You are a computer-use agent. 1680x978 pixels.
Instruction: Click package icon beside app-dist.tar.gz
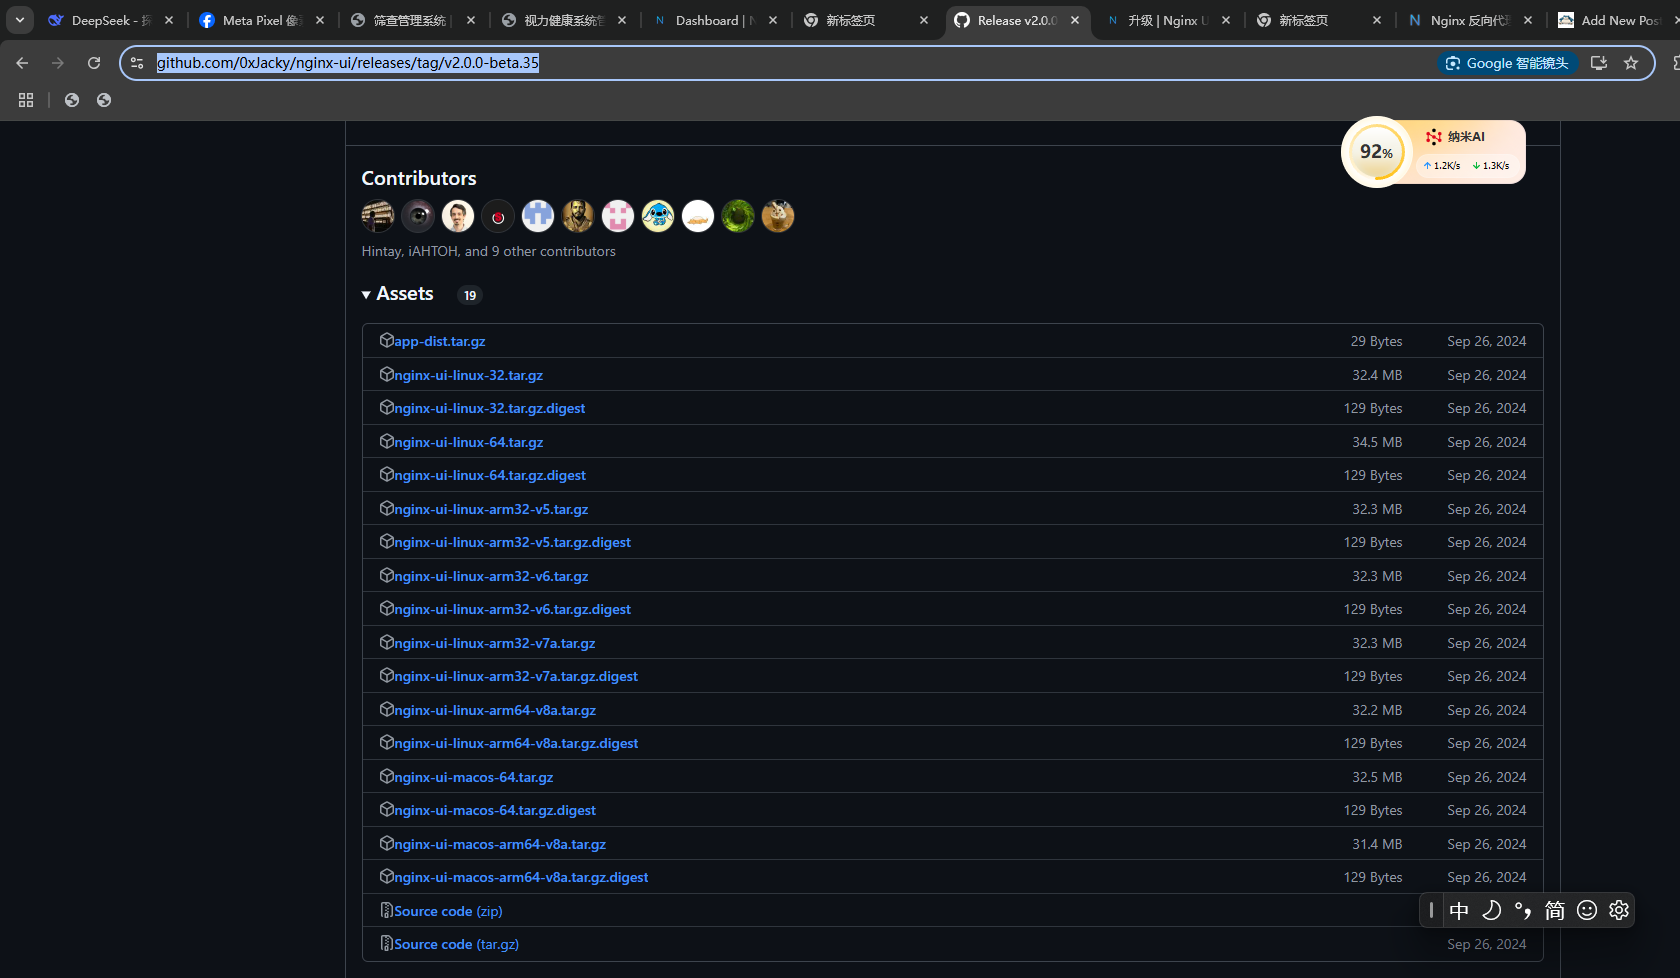point(386,340)
